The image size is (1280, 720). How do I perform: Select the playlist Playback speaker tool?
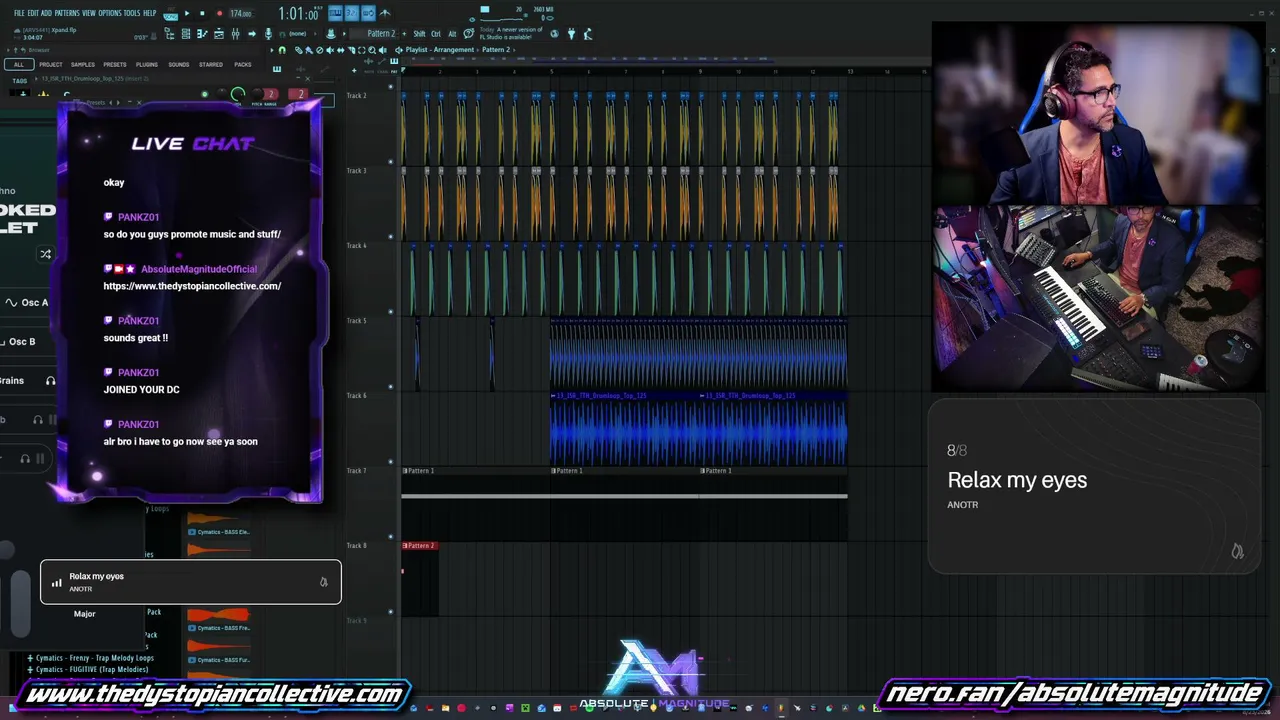point(384,50)
